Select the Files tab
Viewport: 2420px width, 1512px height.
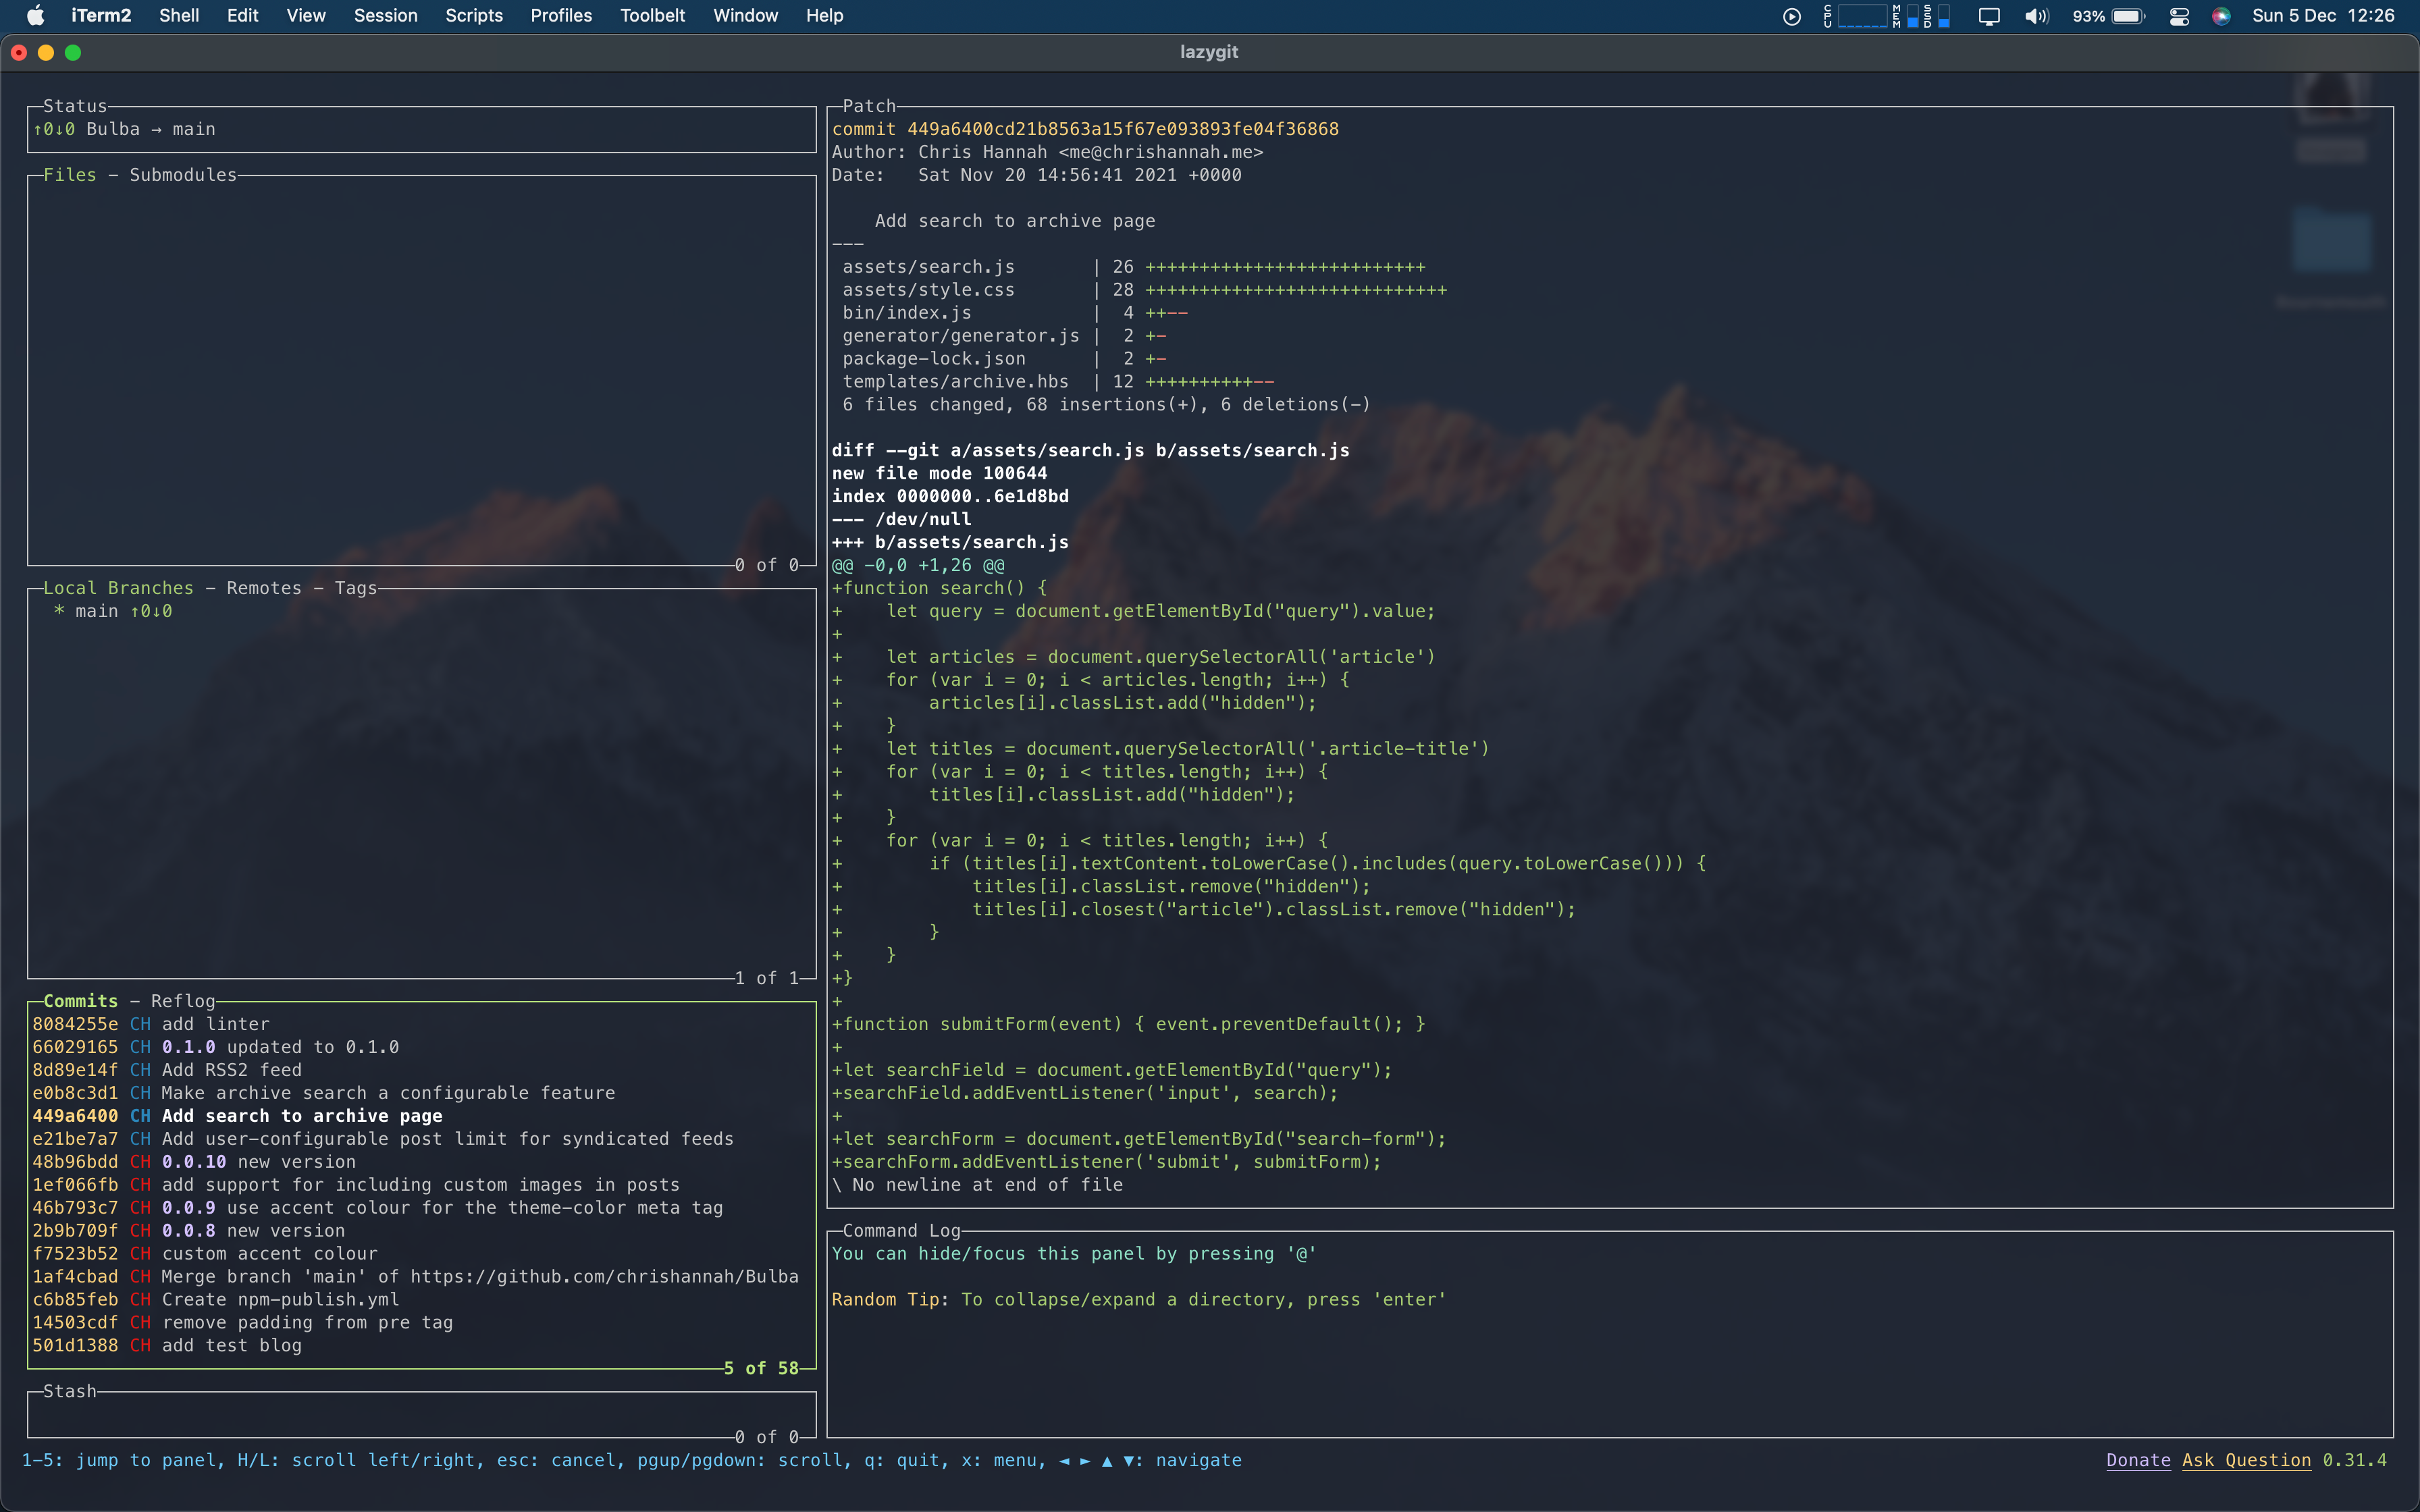[70, 175]
